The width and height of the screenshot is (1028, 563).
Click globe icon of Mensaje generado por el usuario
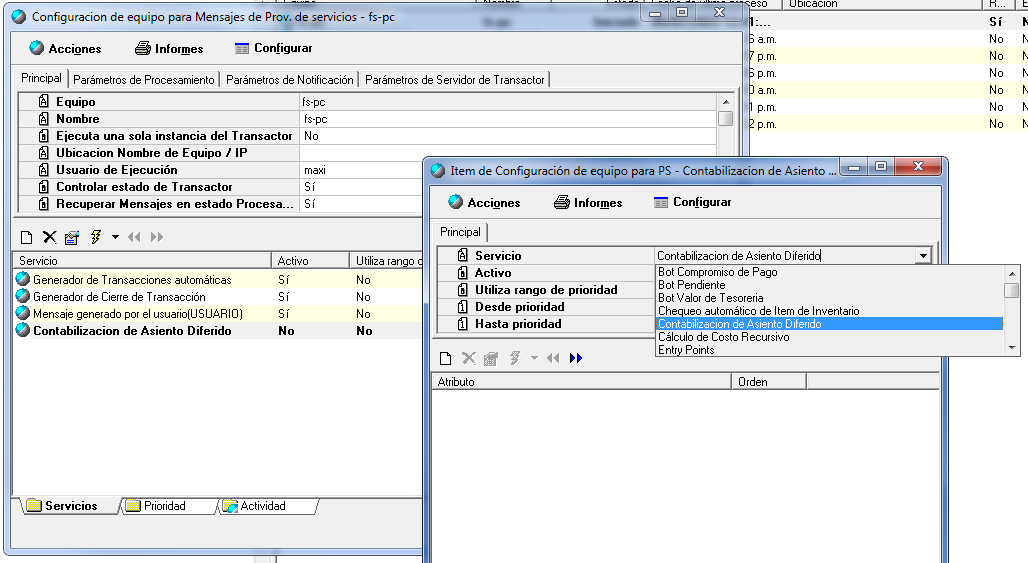coord(23,313)
